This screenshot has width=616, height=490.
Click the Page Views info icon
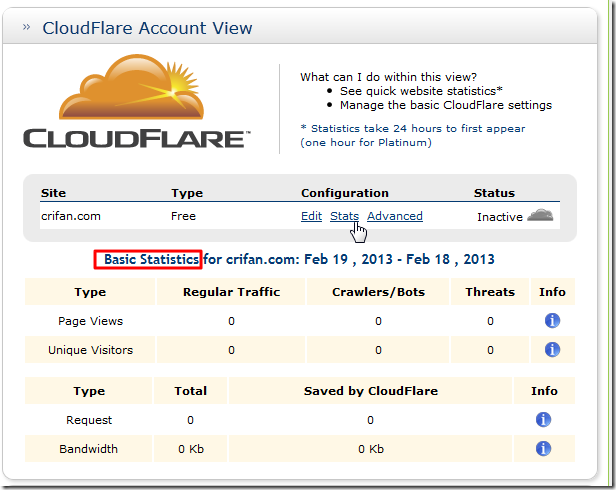click(x=551, y=321)
